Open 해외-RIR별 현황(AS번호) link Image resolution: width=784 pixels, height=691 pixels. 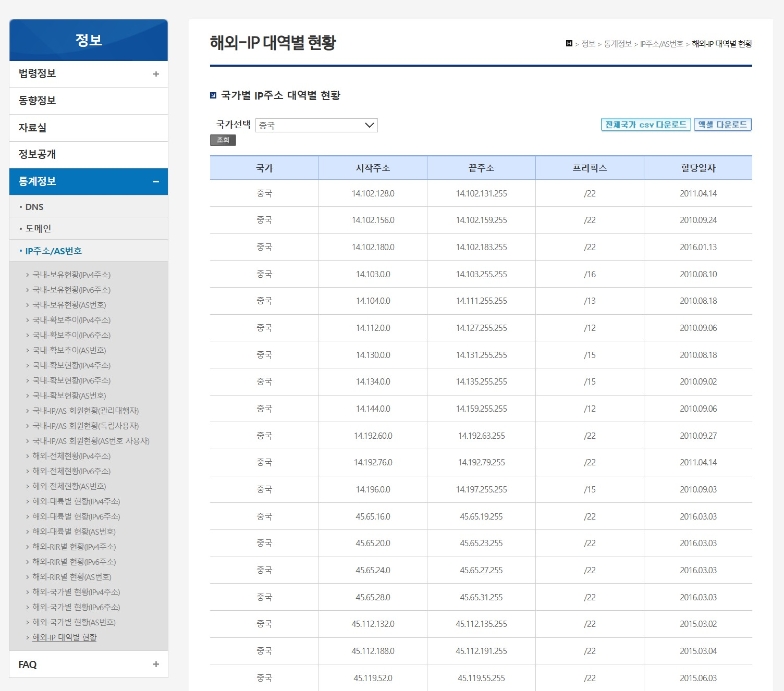coord(73,577)
